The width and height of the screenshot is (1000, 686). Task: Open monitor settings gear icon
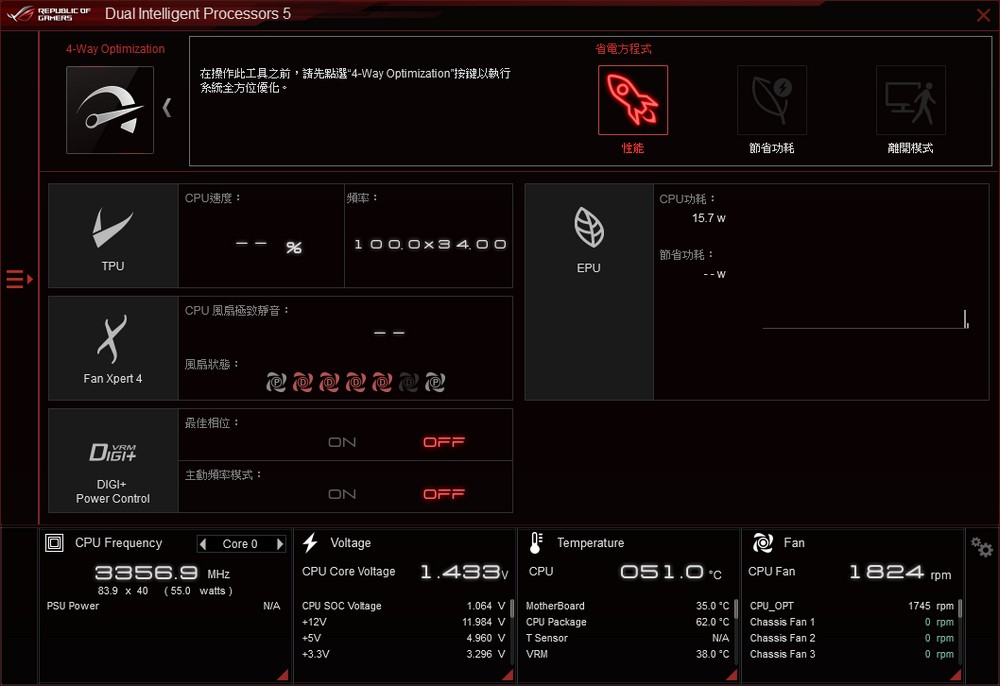[x=982, y=547]
